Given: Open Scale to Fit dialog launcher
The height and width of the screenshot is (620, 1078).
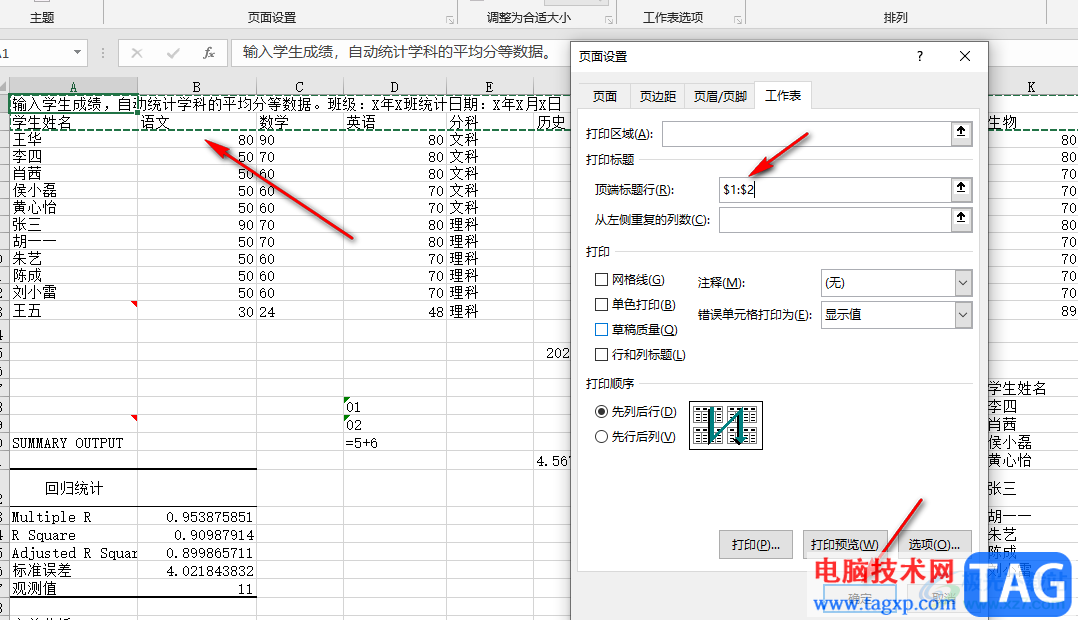Looking at the screenshot, I should pyautogui.click(x=609, y=20).
